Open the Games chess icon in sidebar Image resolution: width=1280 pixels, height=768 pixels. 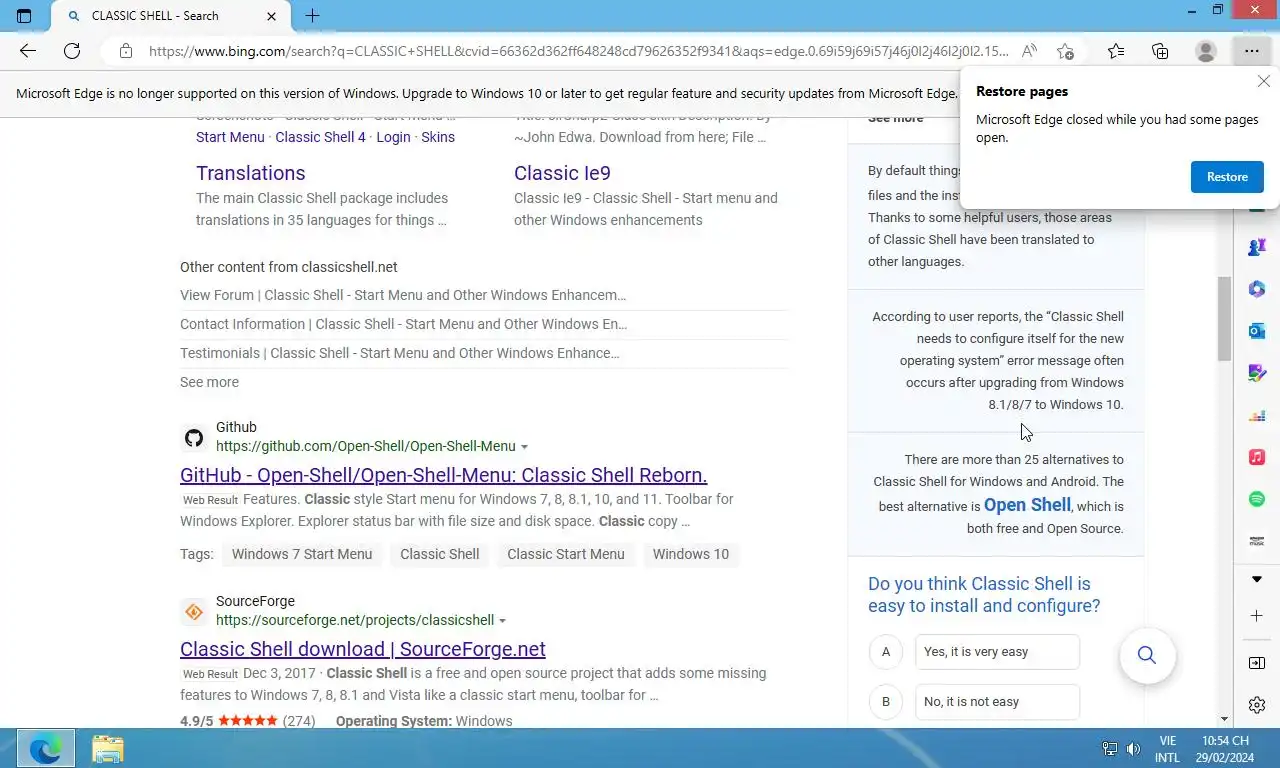1257,246
